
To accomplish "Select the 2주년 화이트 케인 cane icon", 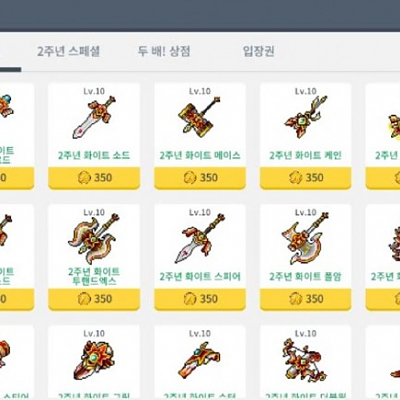I will coord(305,117).
